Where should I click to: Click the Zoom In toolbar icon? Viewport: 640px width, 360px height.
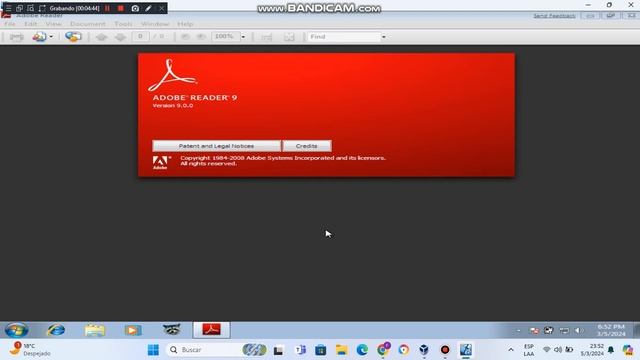pyautogui.click(x=201, y=37)
